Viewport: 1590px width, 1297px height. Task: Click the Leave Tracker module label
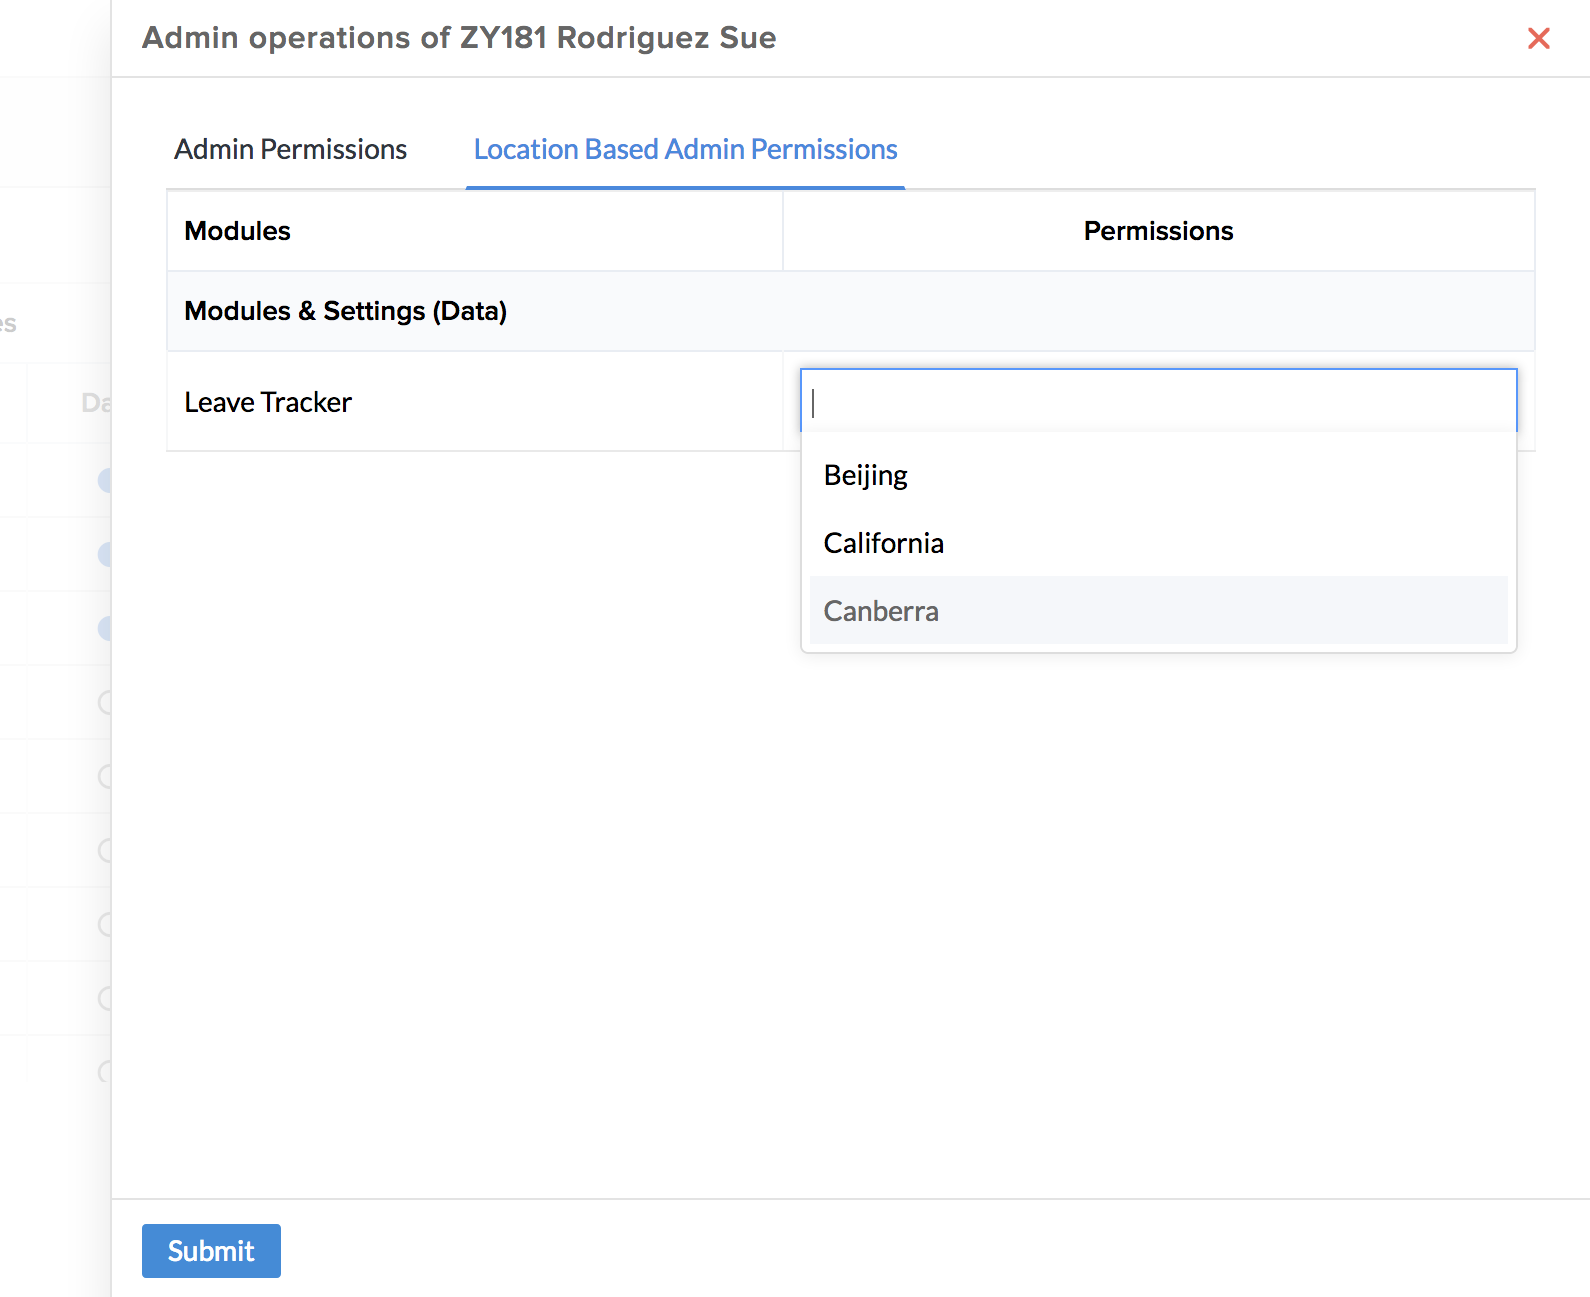268,402
